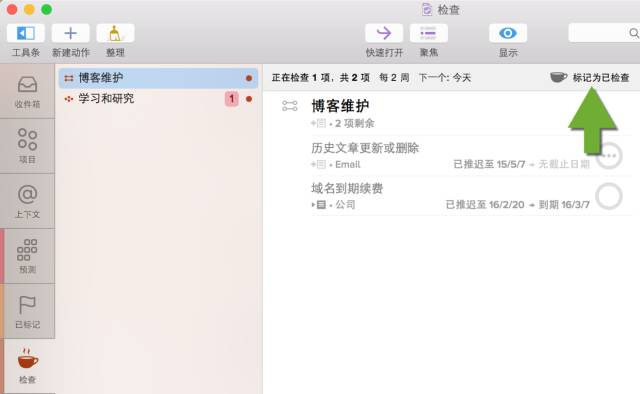Image resolution: width=640 pixels, height=394 pixels.
Task: Click the coffee cup icon beside 标记为已检查
Action: click(x=558, y=77)
